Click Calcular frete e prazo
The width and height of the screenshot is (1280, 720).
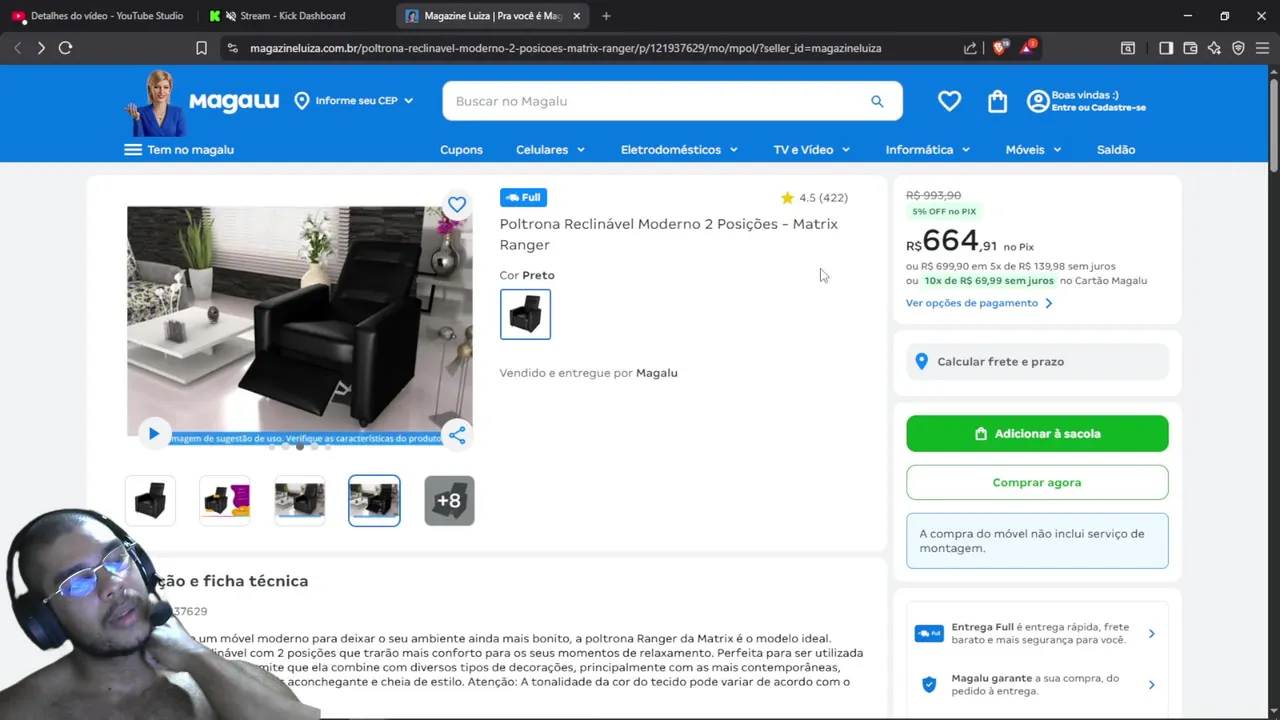point(1037,362)
